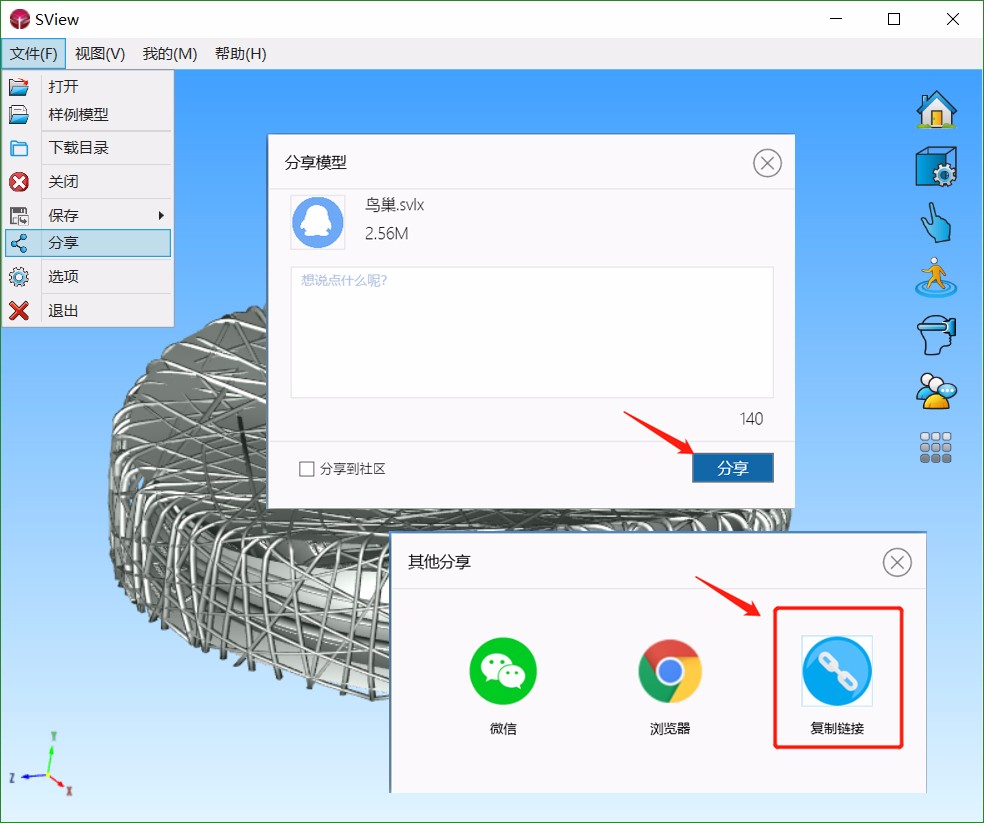Image resolution: width=984 pixels, height=823 pixels.
Task: Click the Home house icon in the right toolbar
Action: [936, 110]
